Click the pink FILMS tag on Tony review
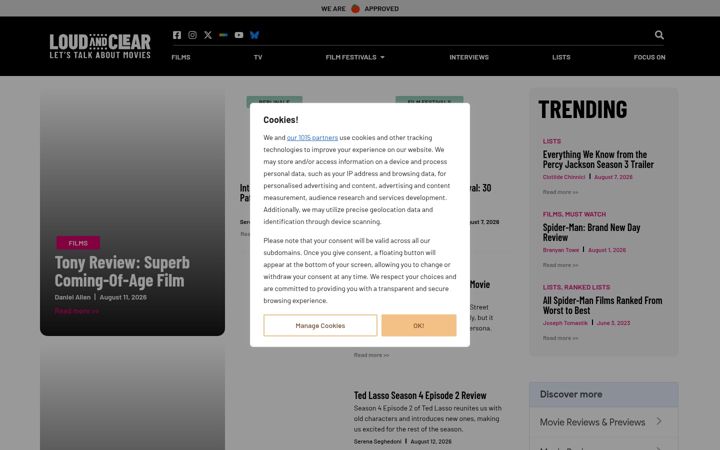 [78, 243]
